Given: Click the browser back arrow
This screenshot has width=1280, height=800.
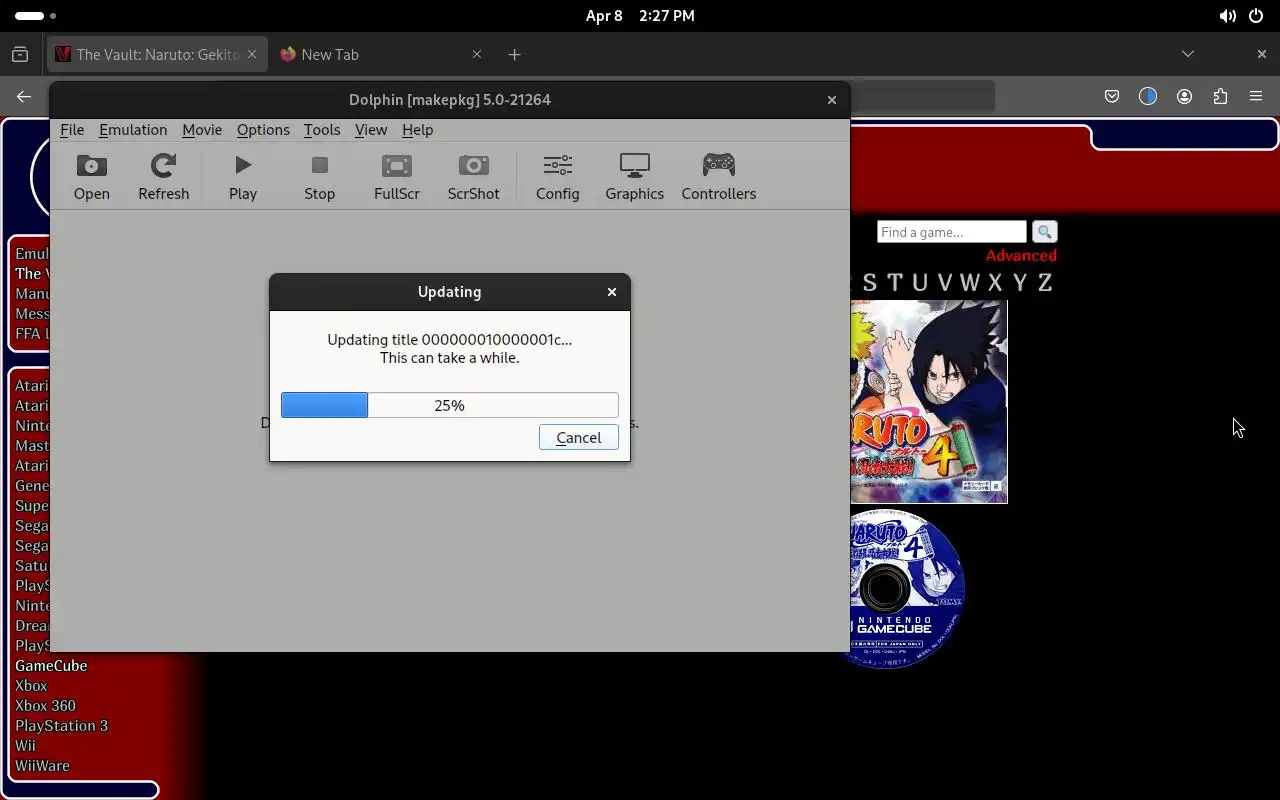Looking at the screenshot, I should [x=24, y=96].
